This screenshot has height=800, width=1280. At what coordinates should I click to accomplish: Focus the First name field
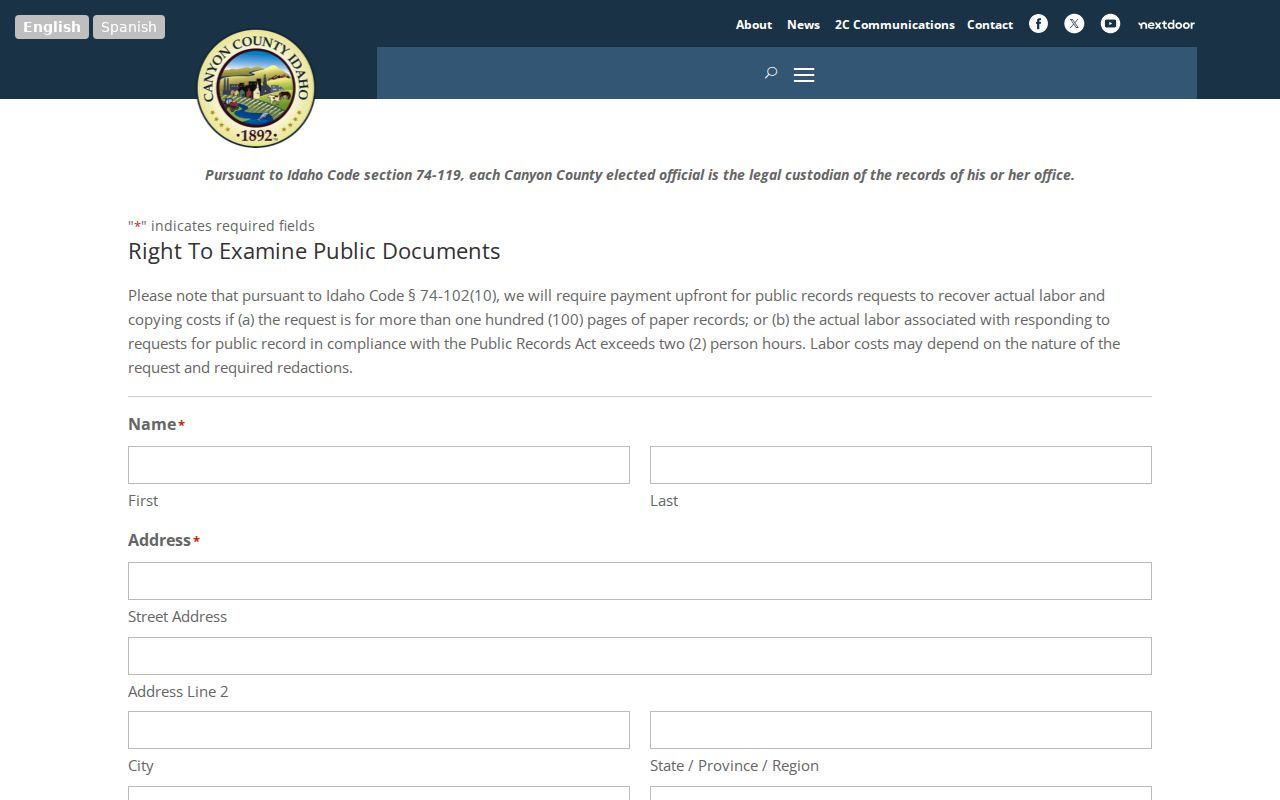pos(379,465)
